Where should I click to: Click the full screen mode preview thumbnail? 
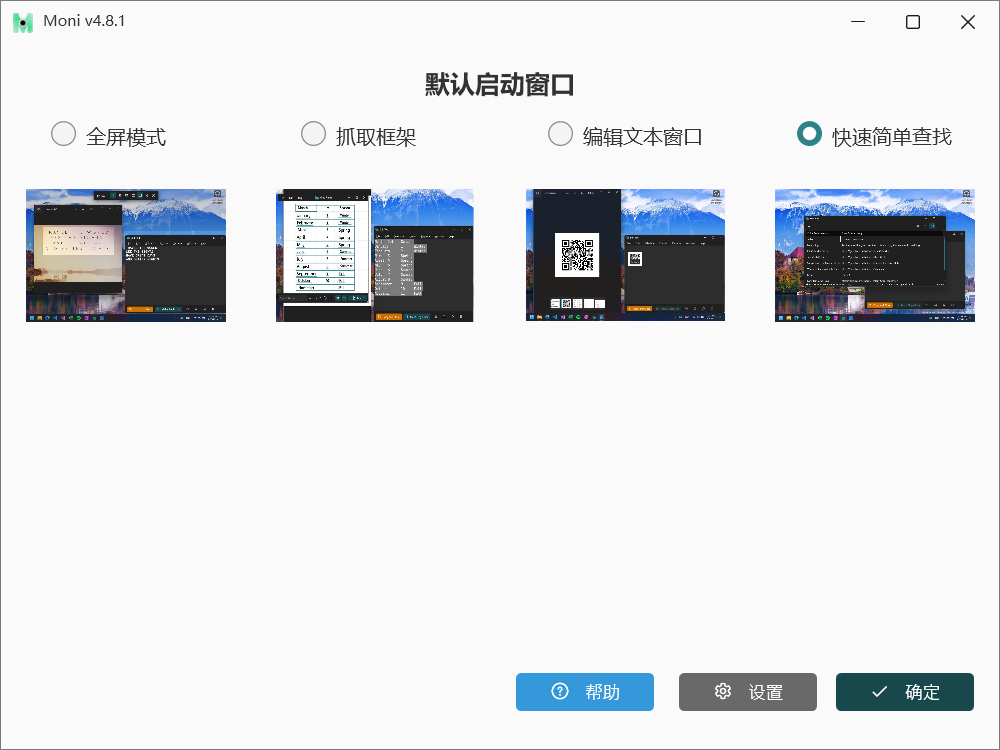[126, 255]
